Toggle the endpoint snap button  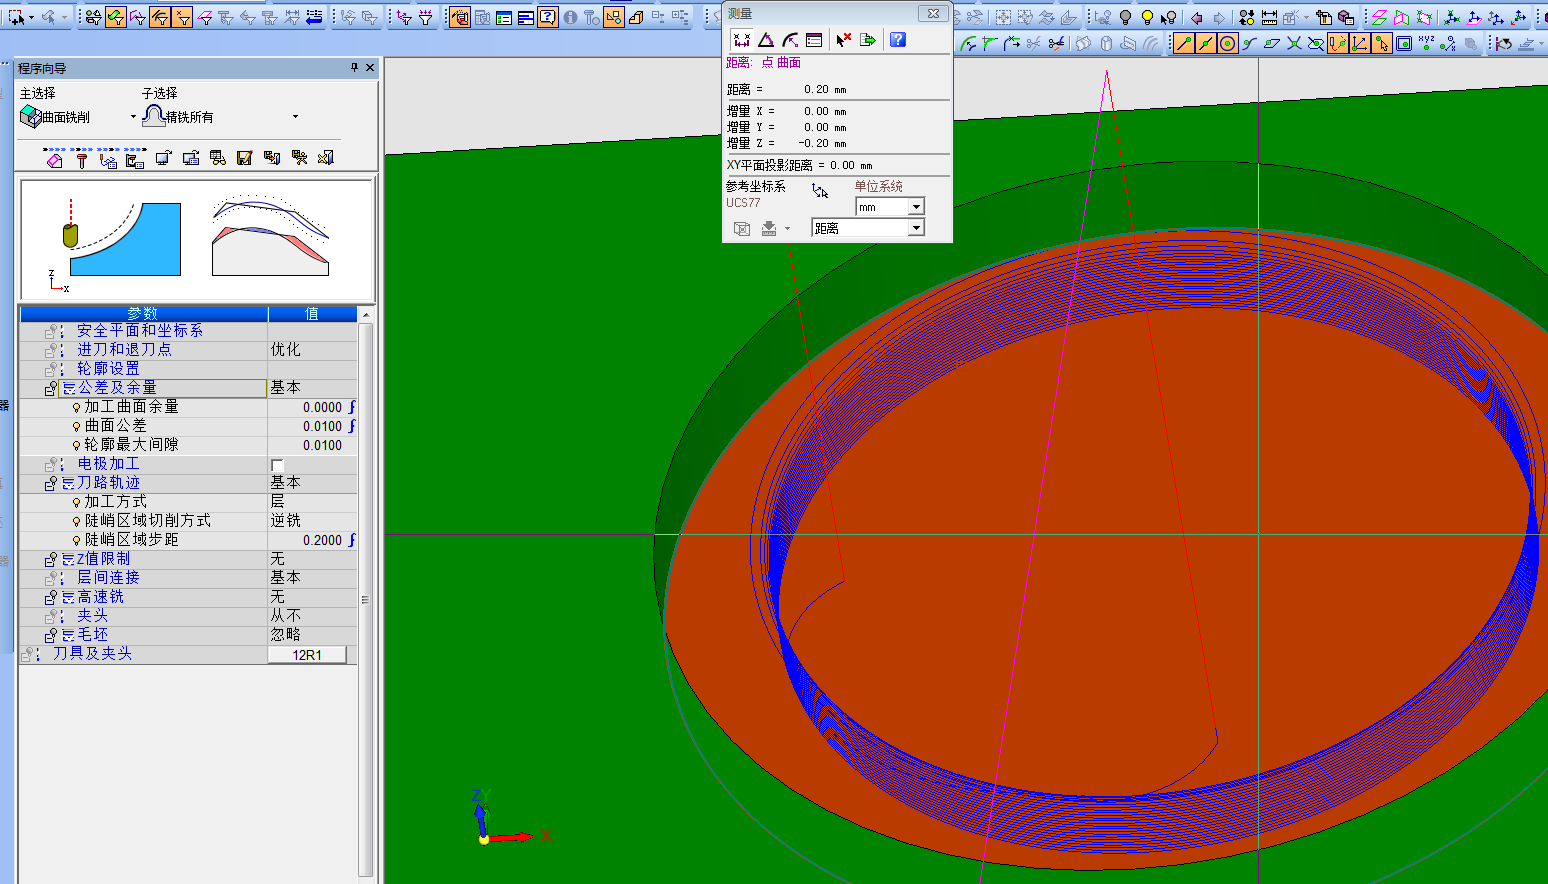1184,43
